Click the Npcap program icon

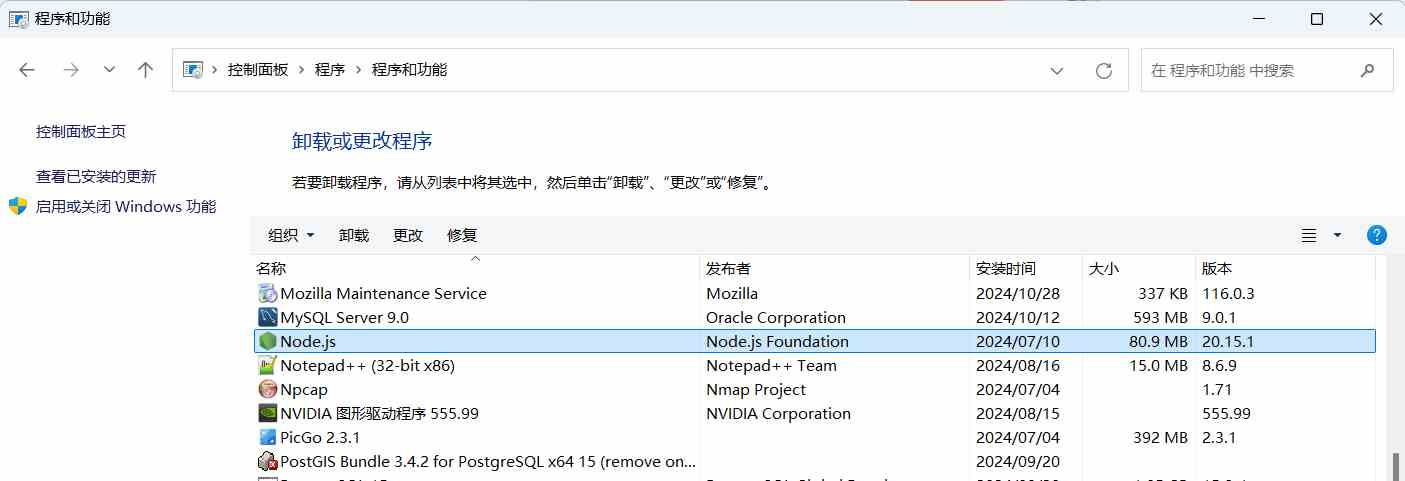click(267, 389)
